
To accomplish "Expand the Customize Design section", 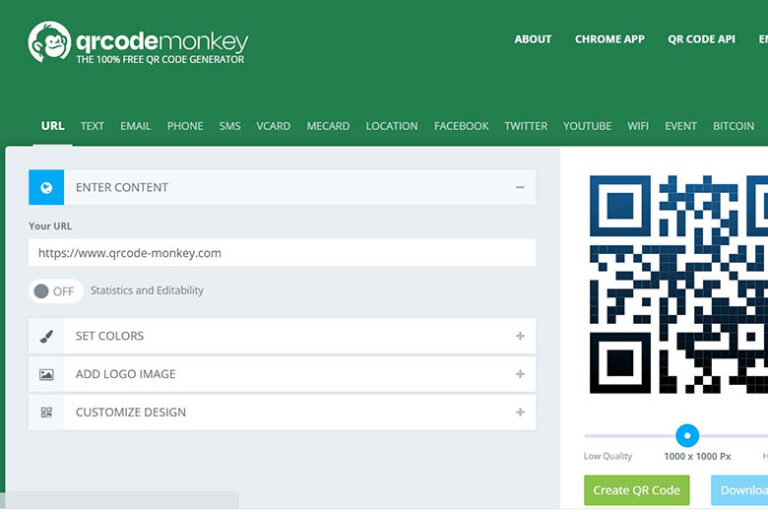I will [x=520, y=413].
